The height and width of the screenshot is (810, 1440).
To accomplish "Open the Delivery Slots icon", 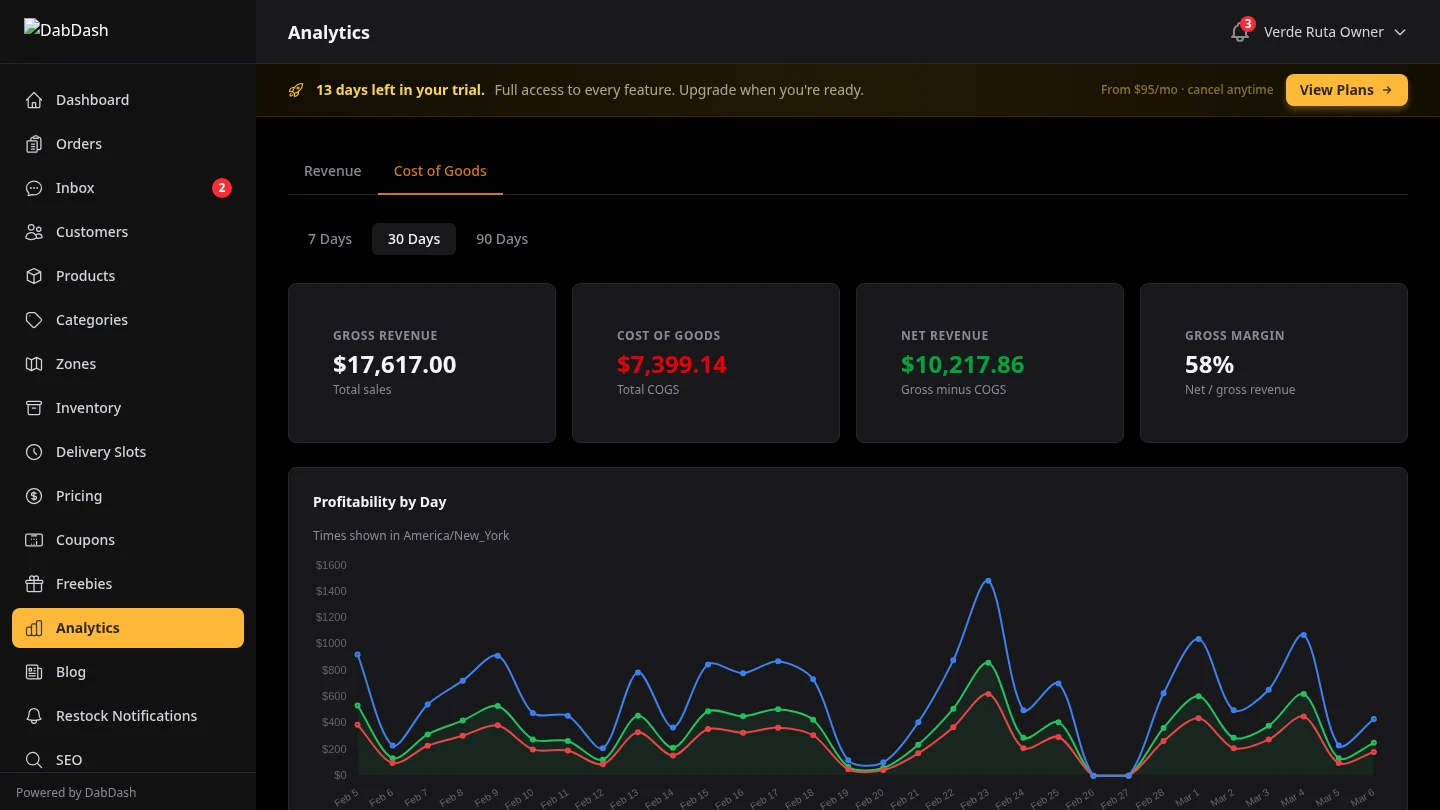I will click(35, 452).
